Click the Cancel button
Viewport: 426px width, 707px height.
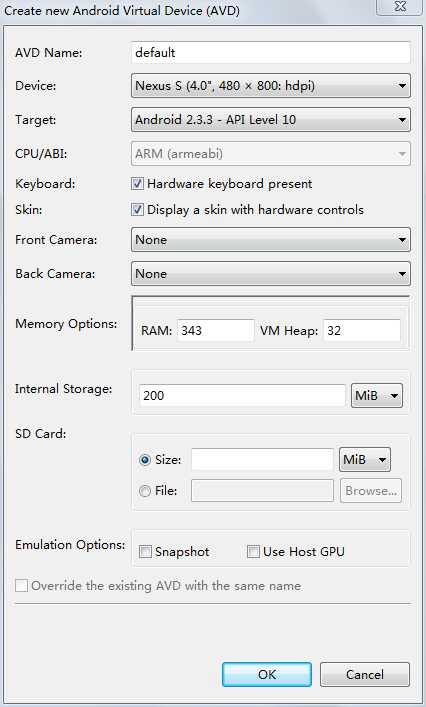(365, 675)
